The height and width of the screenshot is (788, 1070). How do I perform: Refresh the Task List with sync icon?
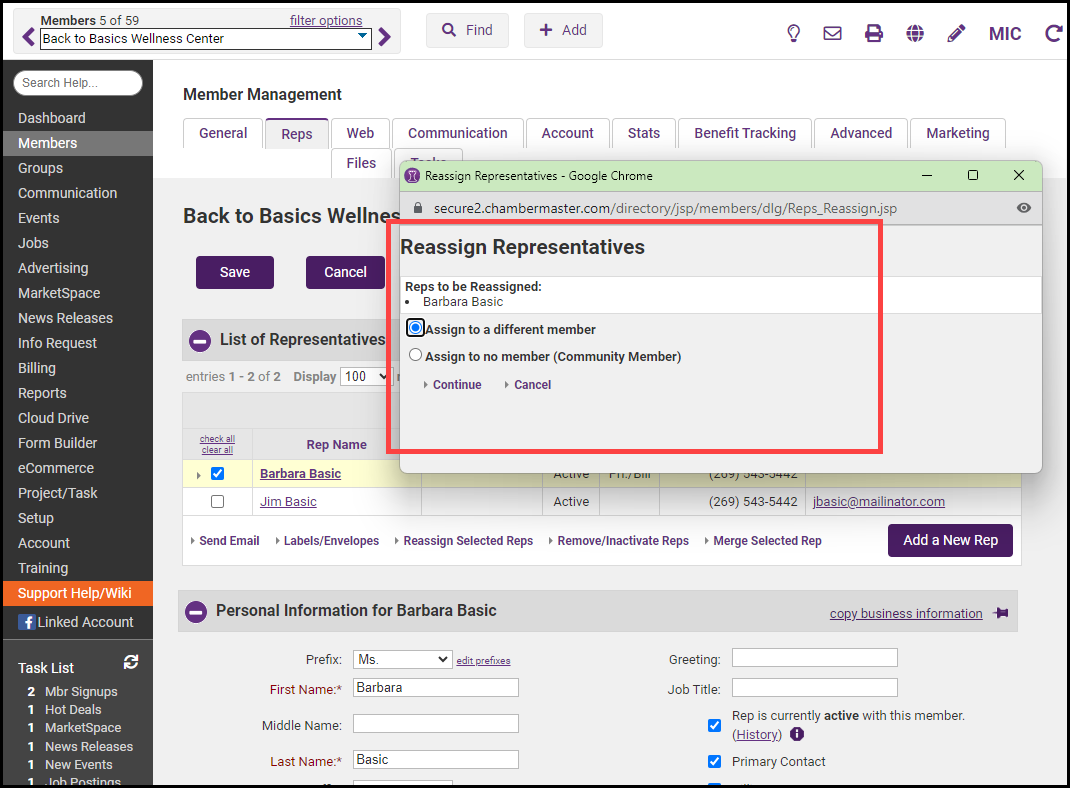point(131,662)
